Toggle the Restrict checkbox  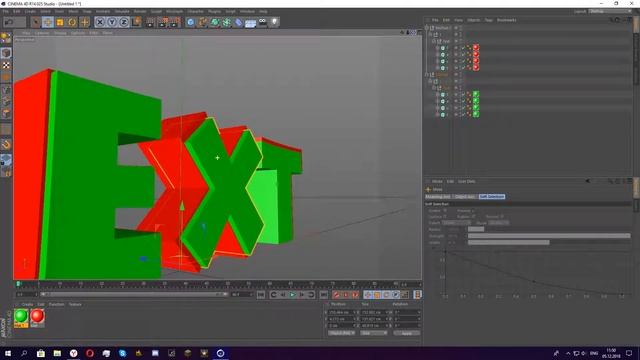pyautogui.click(x=502, y=217)
